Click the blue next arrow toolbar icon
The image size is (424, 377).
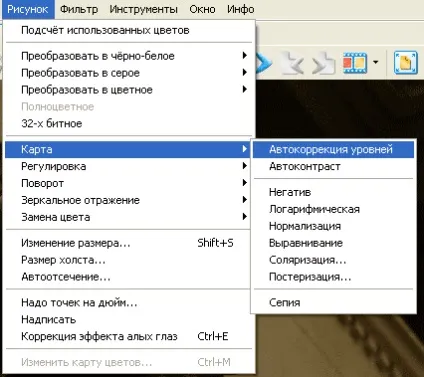pyautogui.click(x=264, y=62)
